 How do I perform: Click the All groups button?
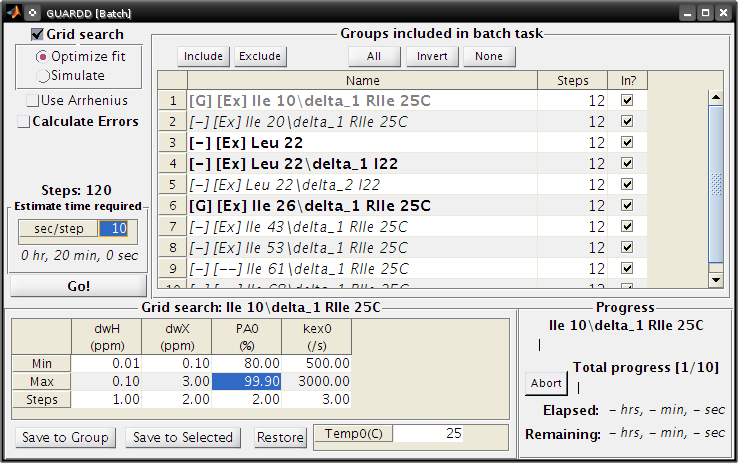point(374,56)
